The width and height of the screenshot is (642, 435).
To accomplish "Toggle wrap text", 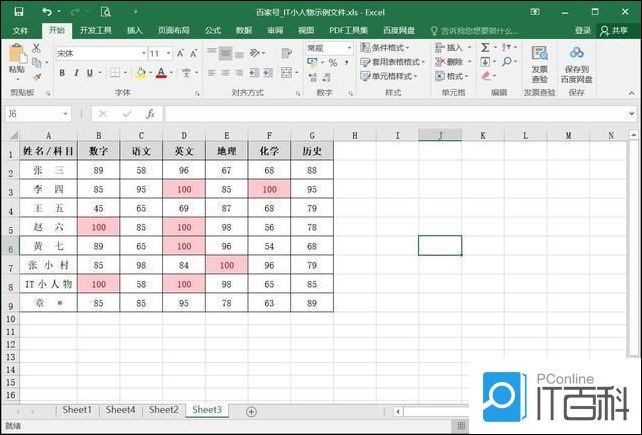I will pyautogui.click(x=287, y=53).
